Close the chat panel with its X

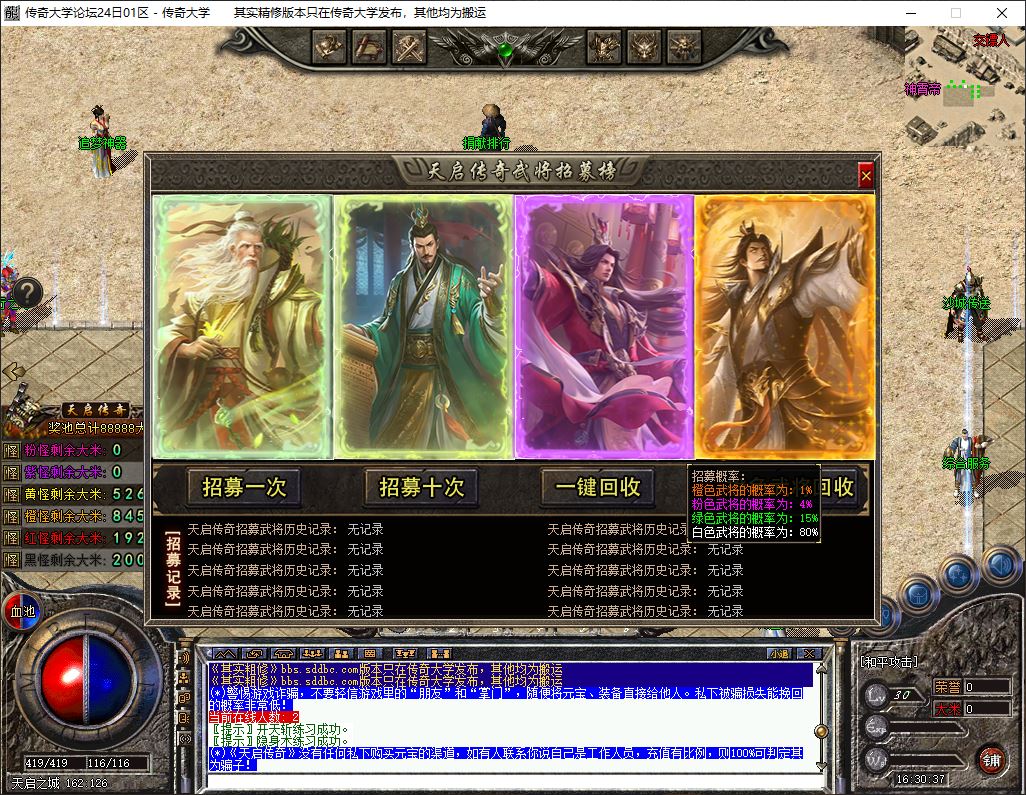click(809, 653)
